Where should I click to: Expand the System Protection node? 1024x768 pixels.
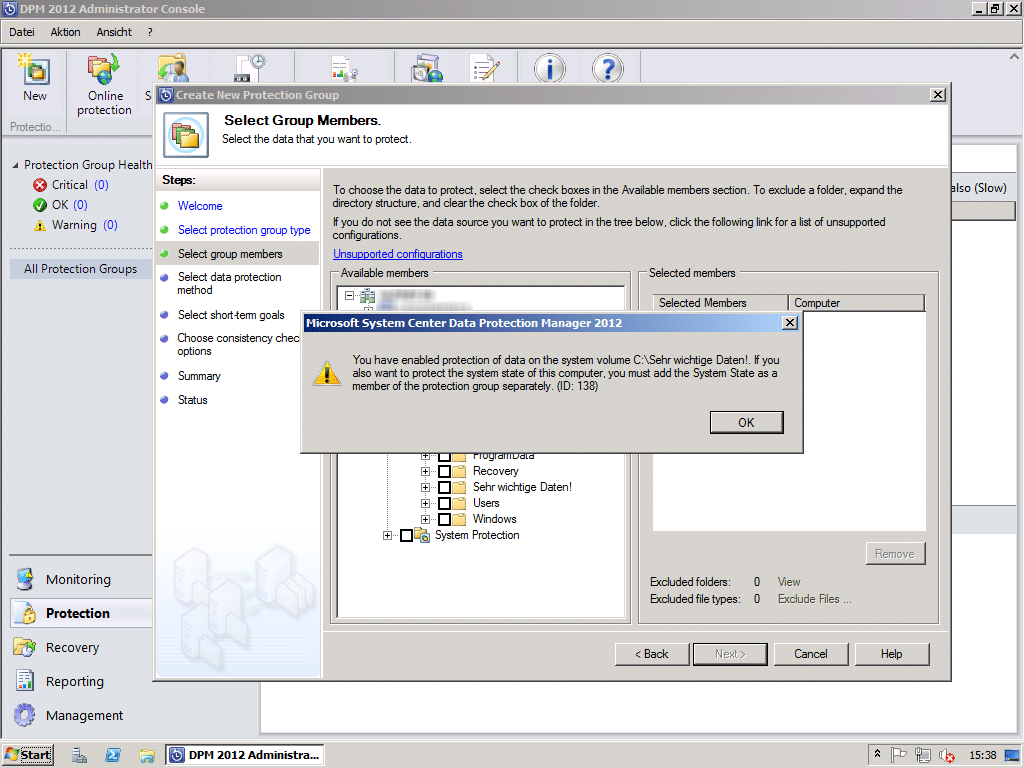coord(387,536)
